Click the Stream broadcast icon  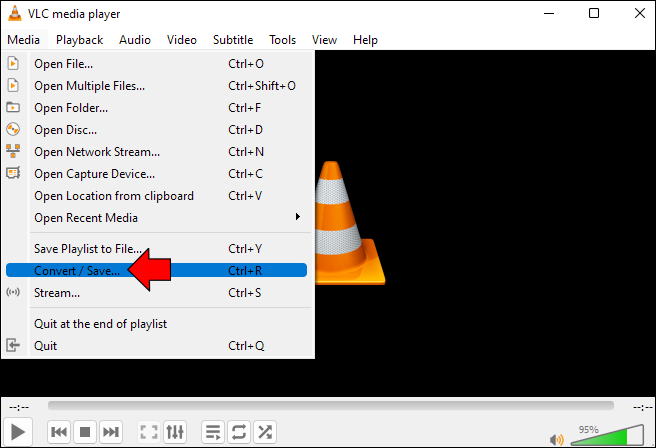13,292
